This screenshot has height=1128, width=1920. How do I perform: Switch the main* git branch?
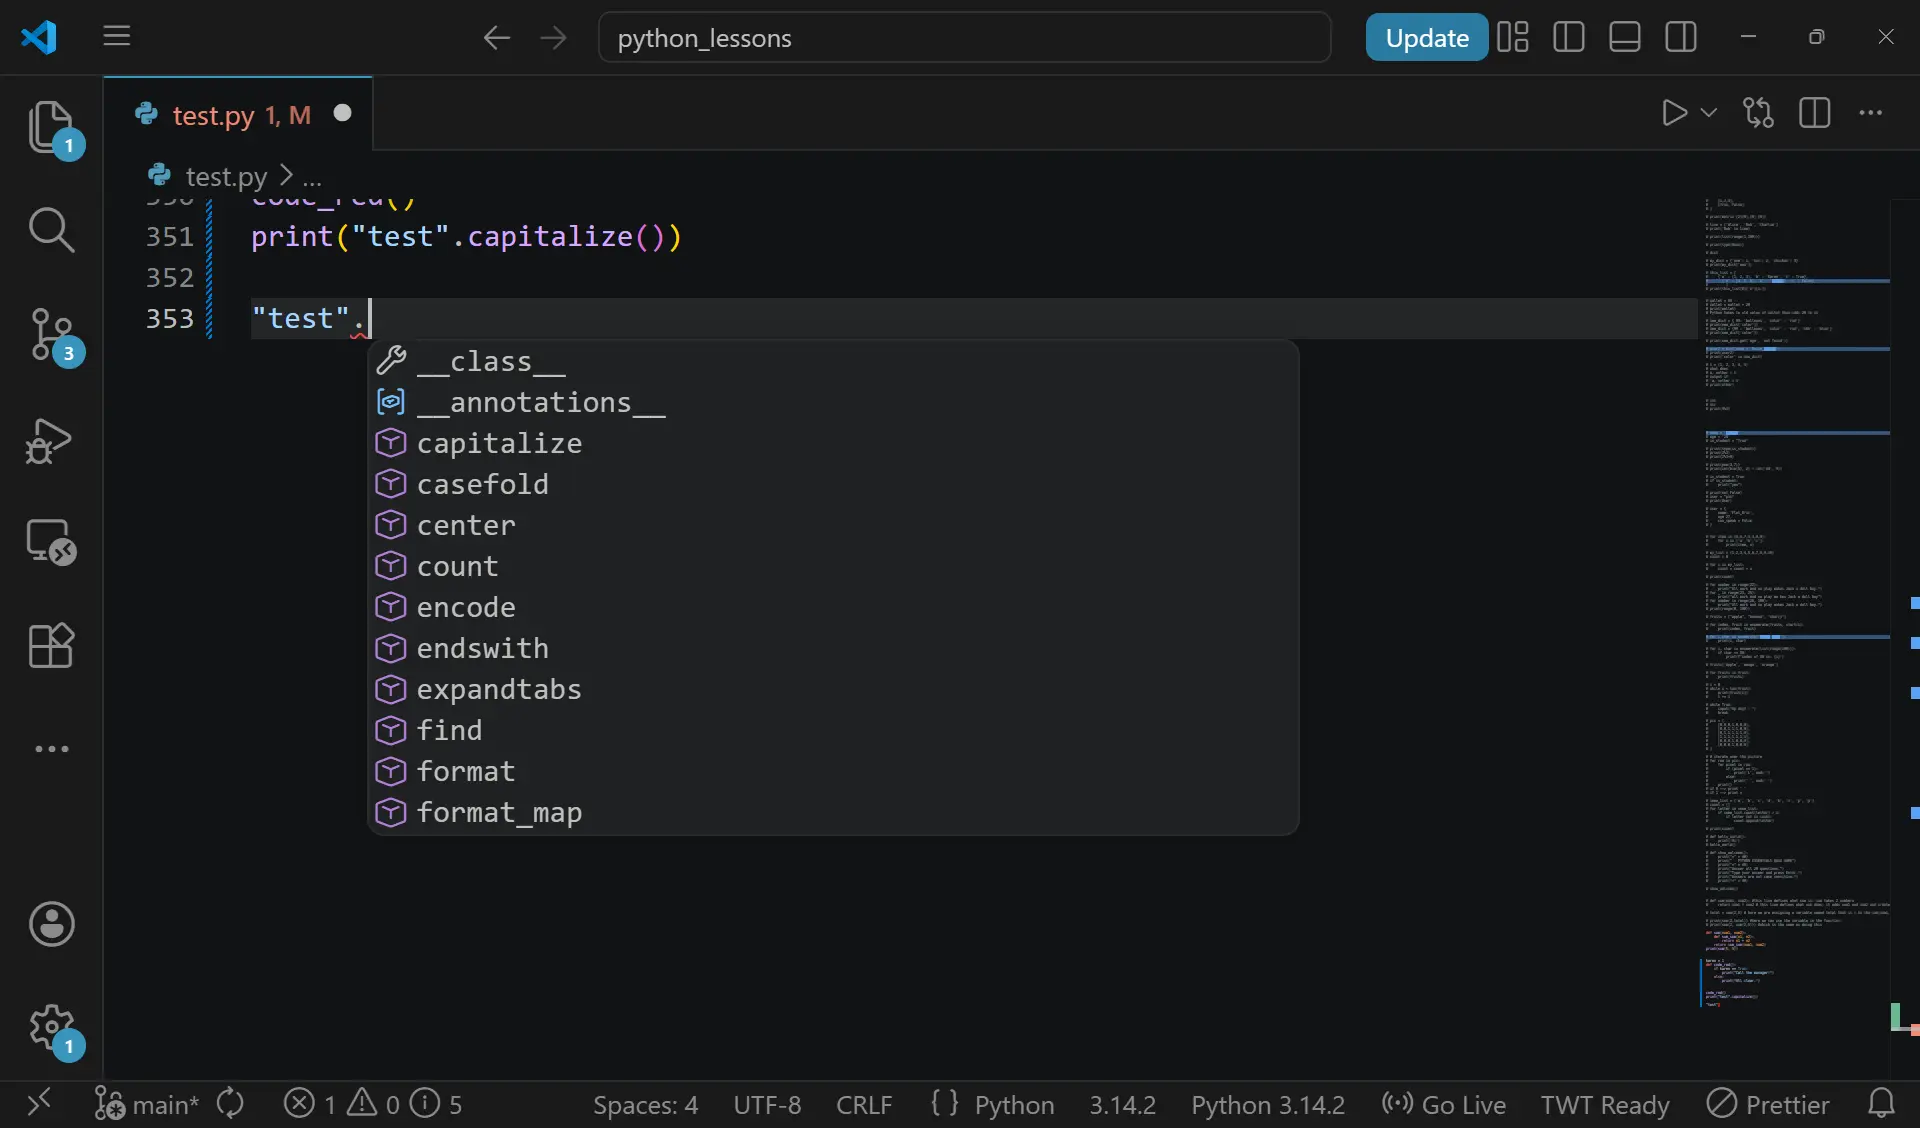146,1104
